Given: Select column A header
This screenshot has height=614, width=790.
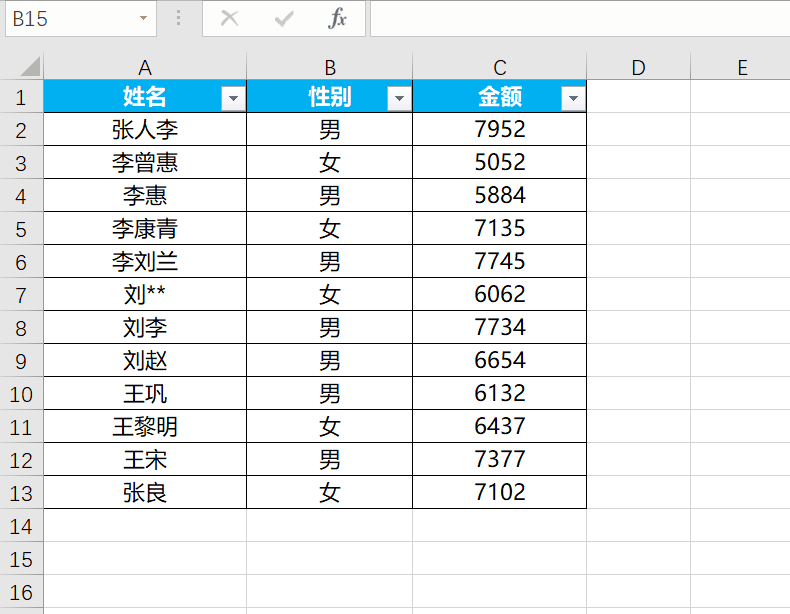Looking at the screenshot, I should pos(145,67).
